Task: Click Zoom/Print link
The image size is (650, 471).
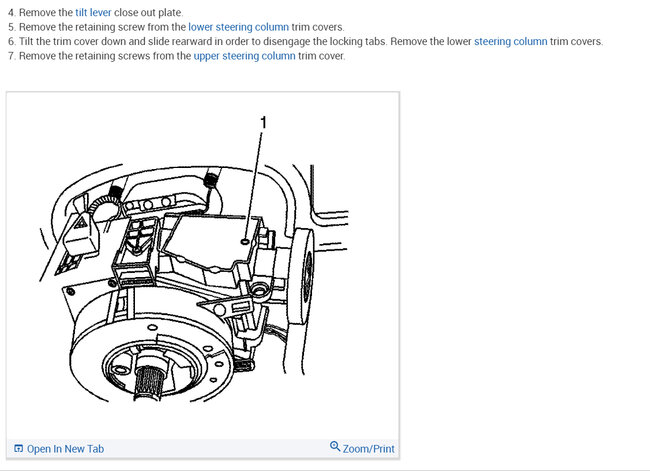Action: 369,449
